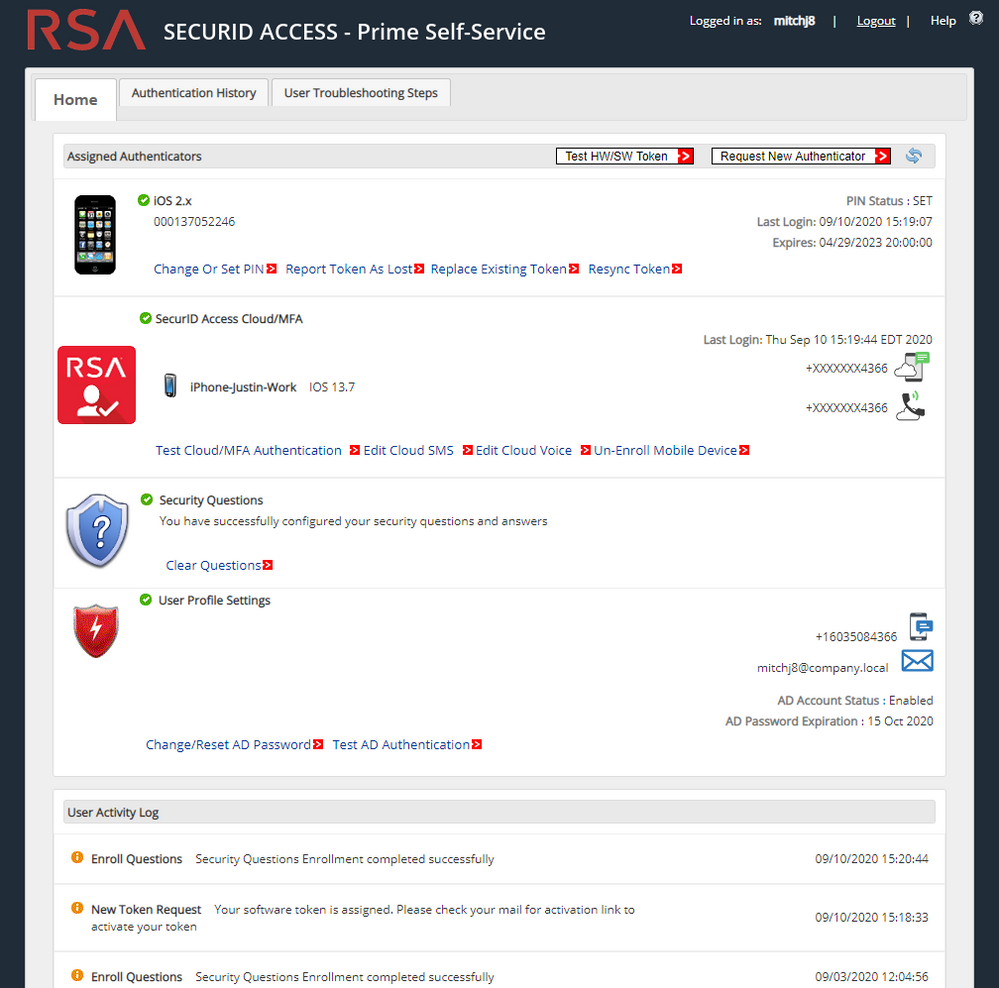Click the voice call handset icon

click(911, 406)
